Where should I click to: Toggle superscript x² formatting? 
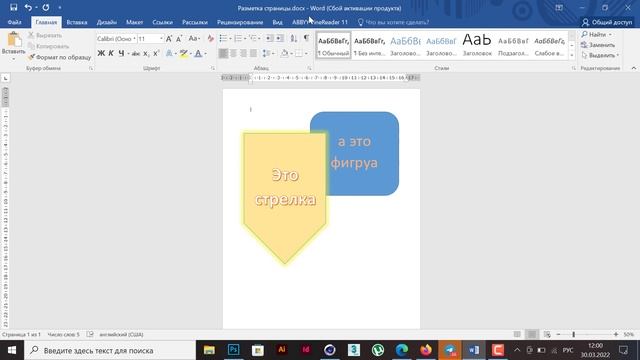[x=156, y=53]
